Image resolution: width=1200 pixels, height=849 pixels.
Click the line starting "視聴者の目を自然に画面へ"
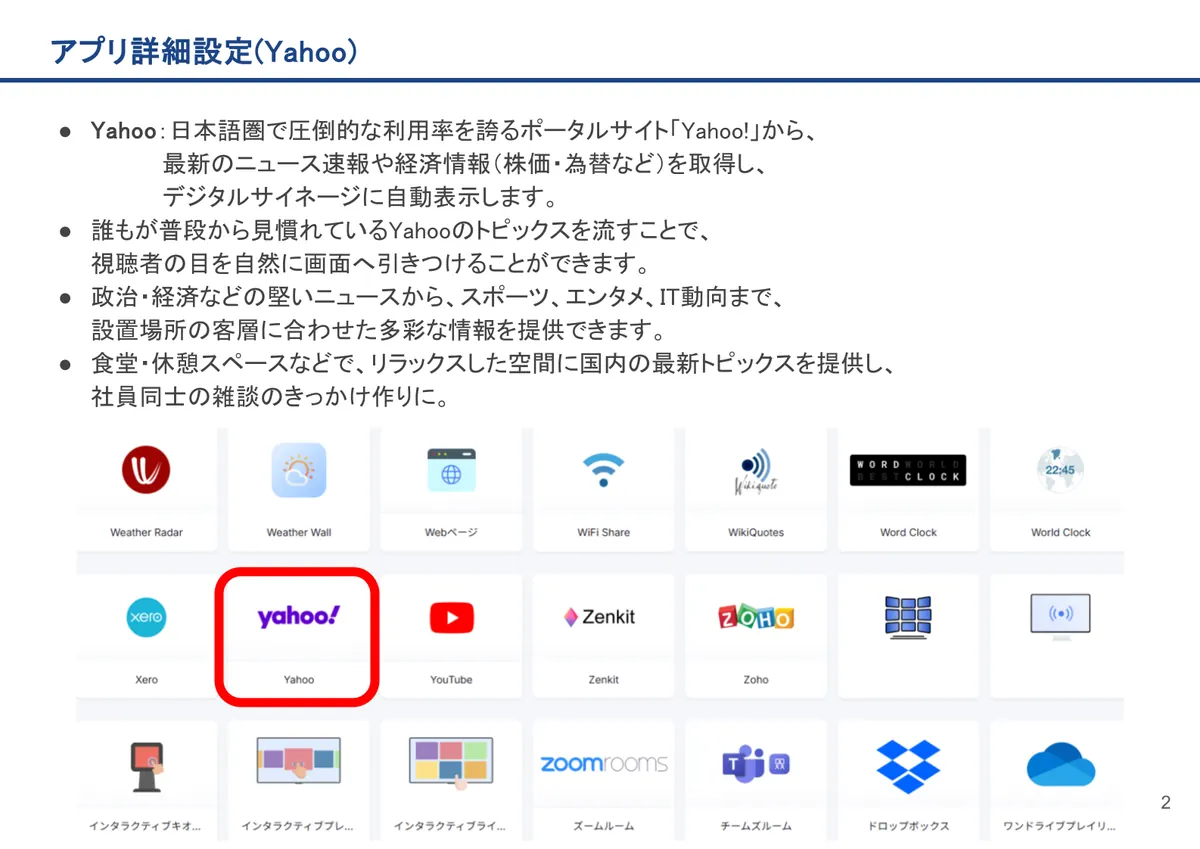click(371, 265)
